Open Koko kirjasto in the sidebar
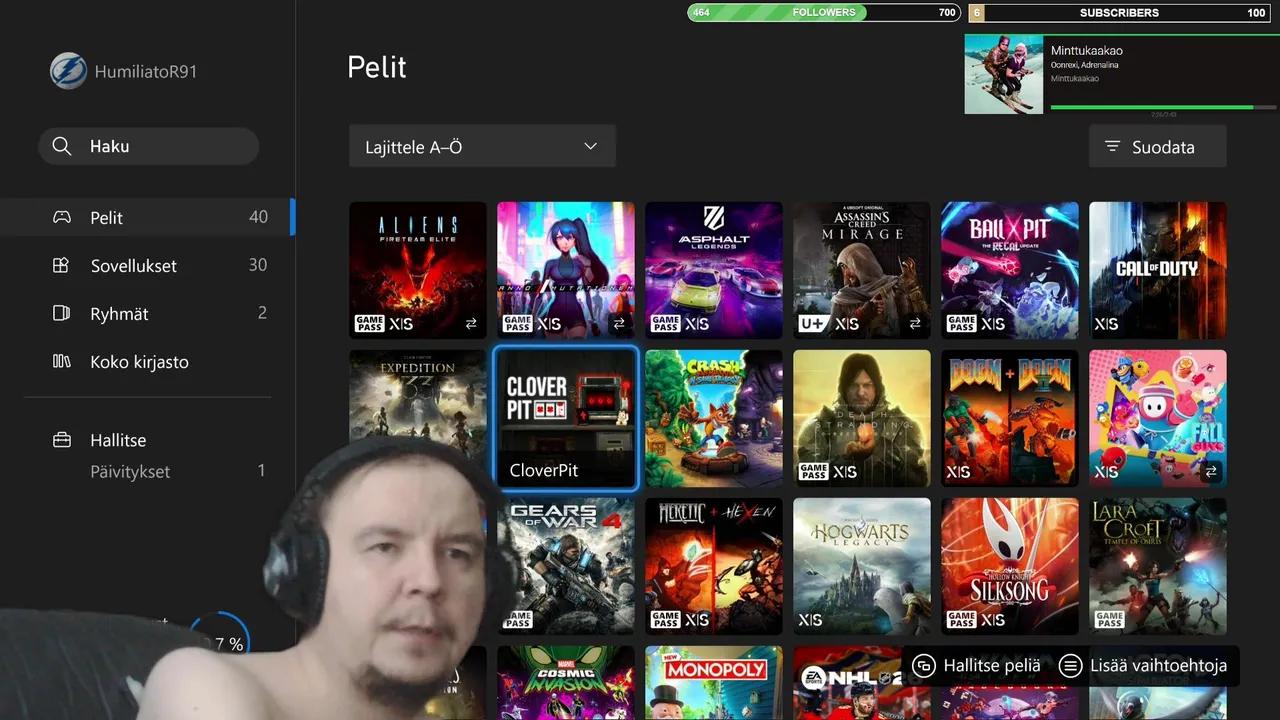1280x720 pixels. pos(148,361)
